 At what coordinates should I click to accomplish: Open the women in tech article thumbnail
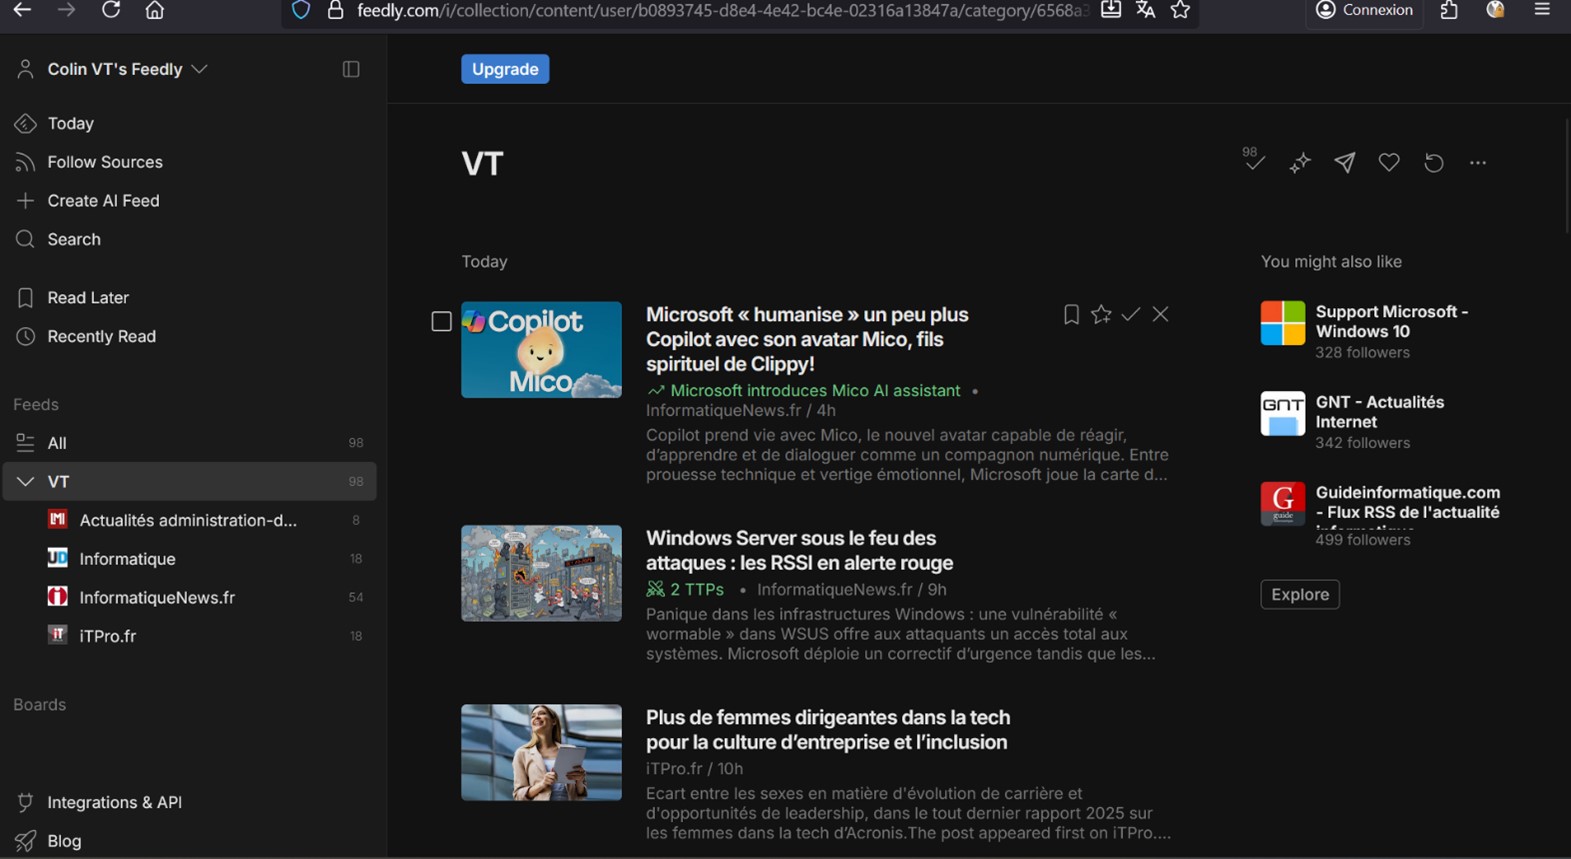coord(541,752)
